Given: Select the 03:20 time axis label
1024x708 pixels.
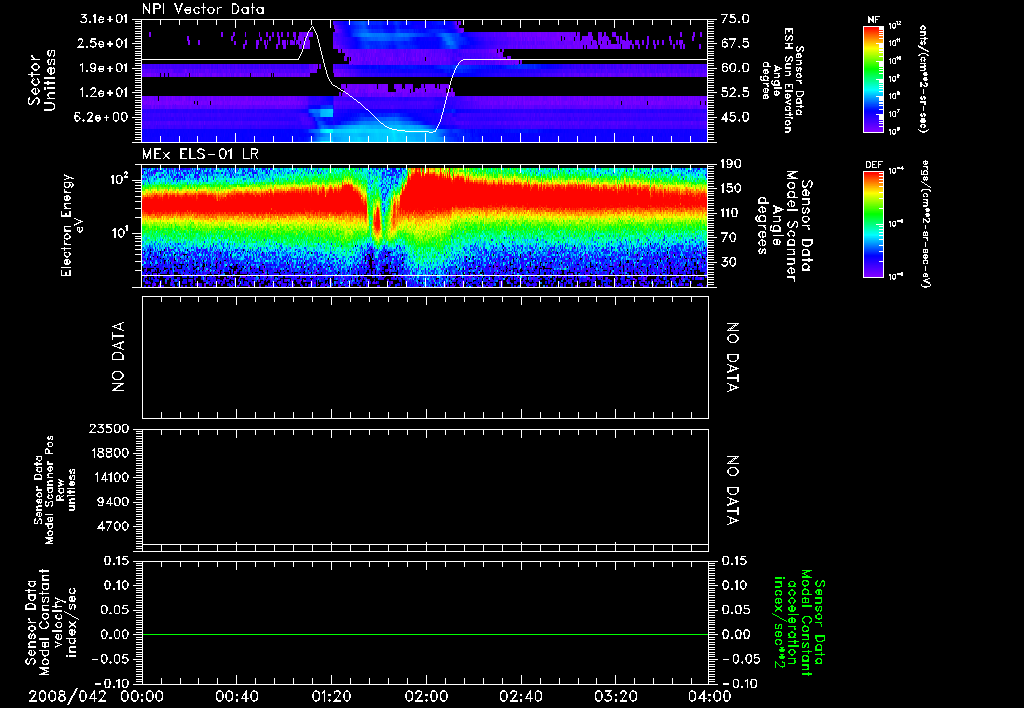Looking at the screenshot, I should click(x=615, y=696).
